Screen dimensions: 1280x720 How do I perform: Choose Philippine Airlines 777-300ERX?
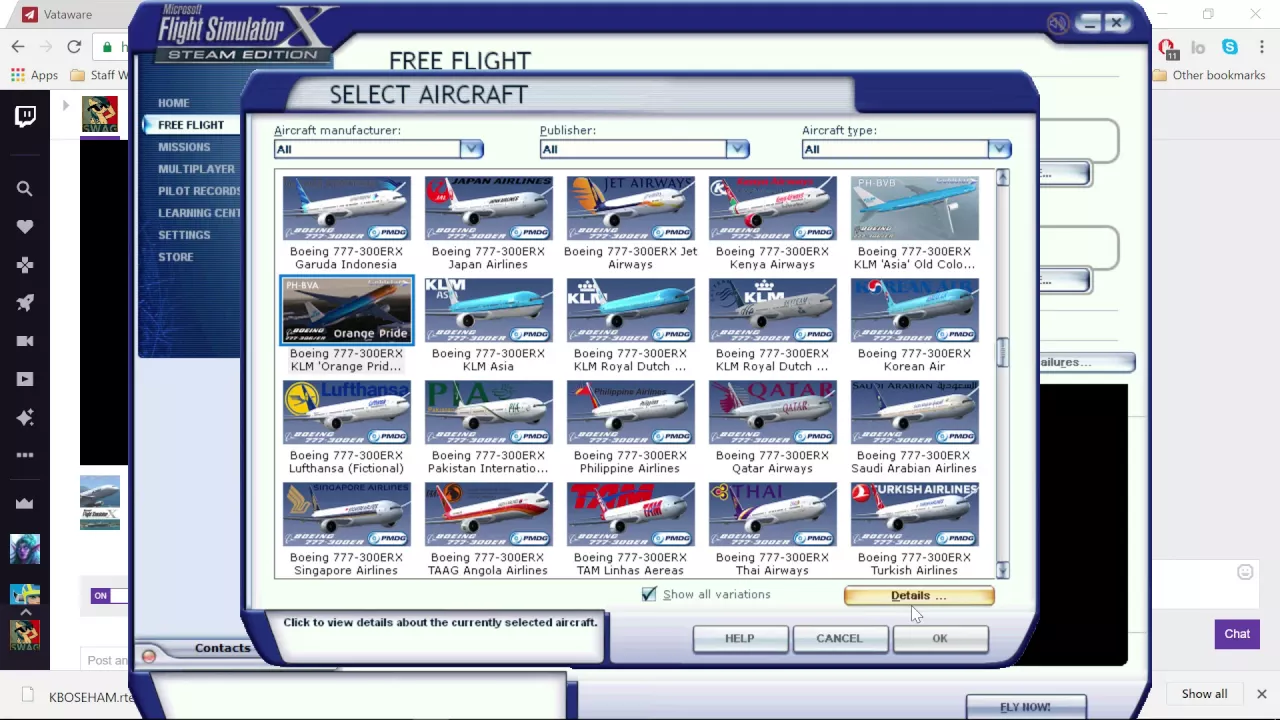tap(630, 413)
